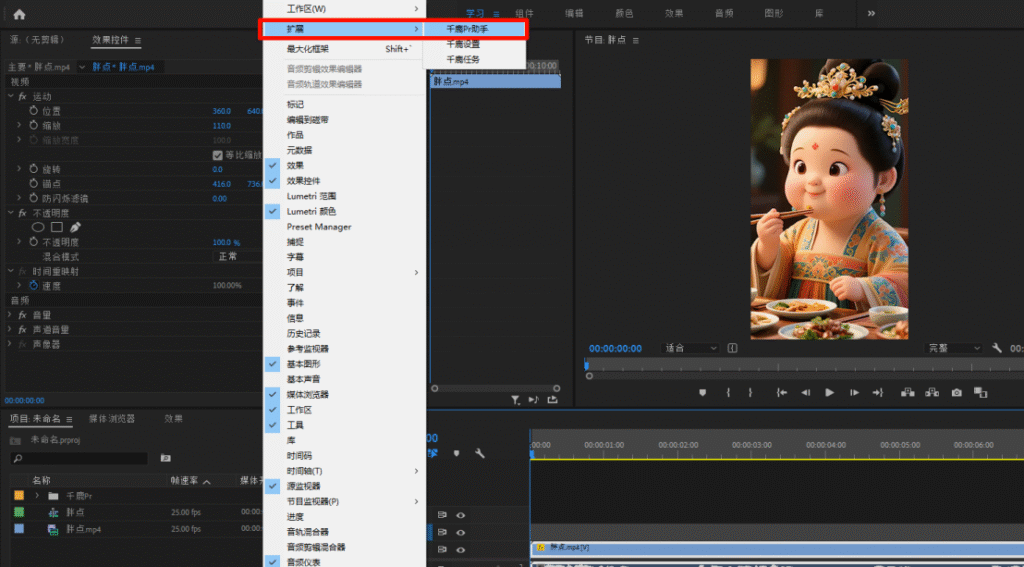Add a marker in the Program monitor
1024x567 pixels.
click(702, 393)
